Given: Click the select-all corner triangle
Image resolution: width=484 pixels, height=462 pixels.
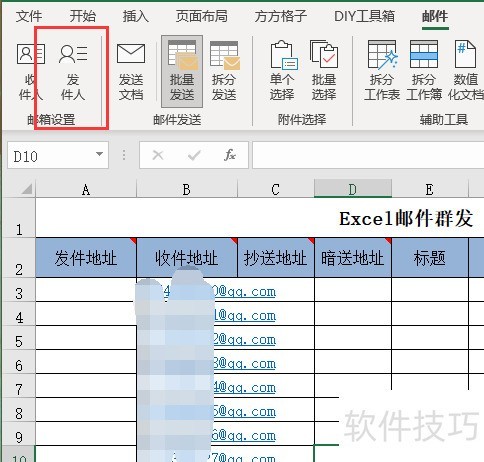Looking at the screenshot, I should [27, 189].
